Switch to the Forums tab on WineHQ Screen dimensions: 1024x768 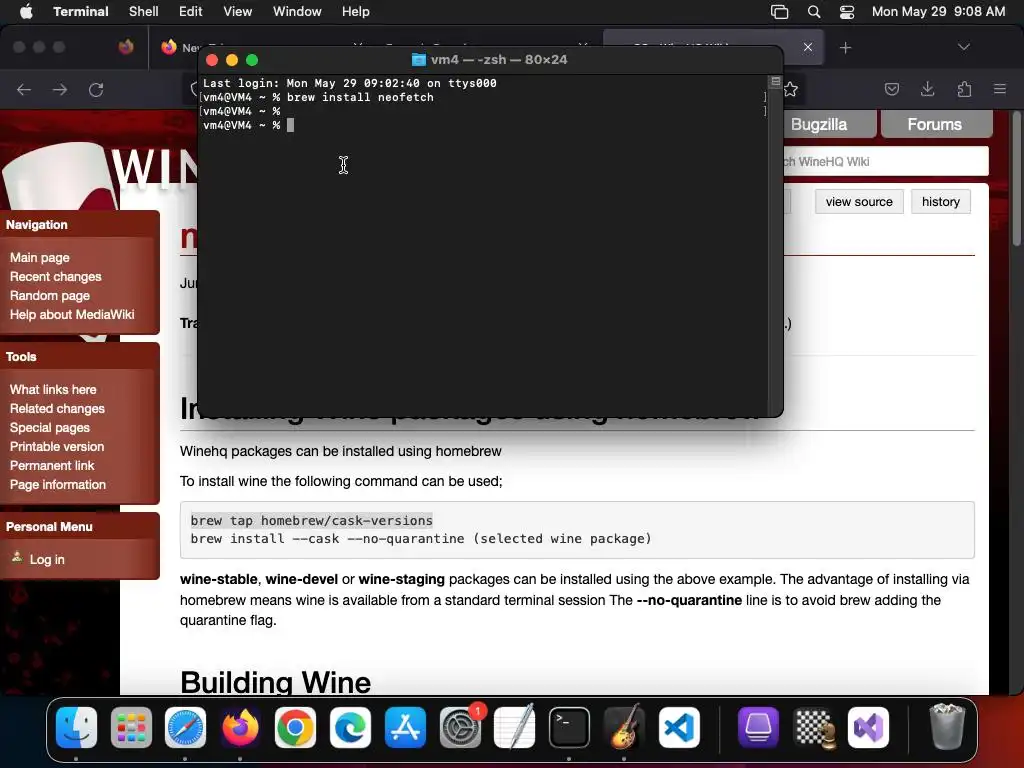click(x=936, y=124)
